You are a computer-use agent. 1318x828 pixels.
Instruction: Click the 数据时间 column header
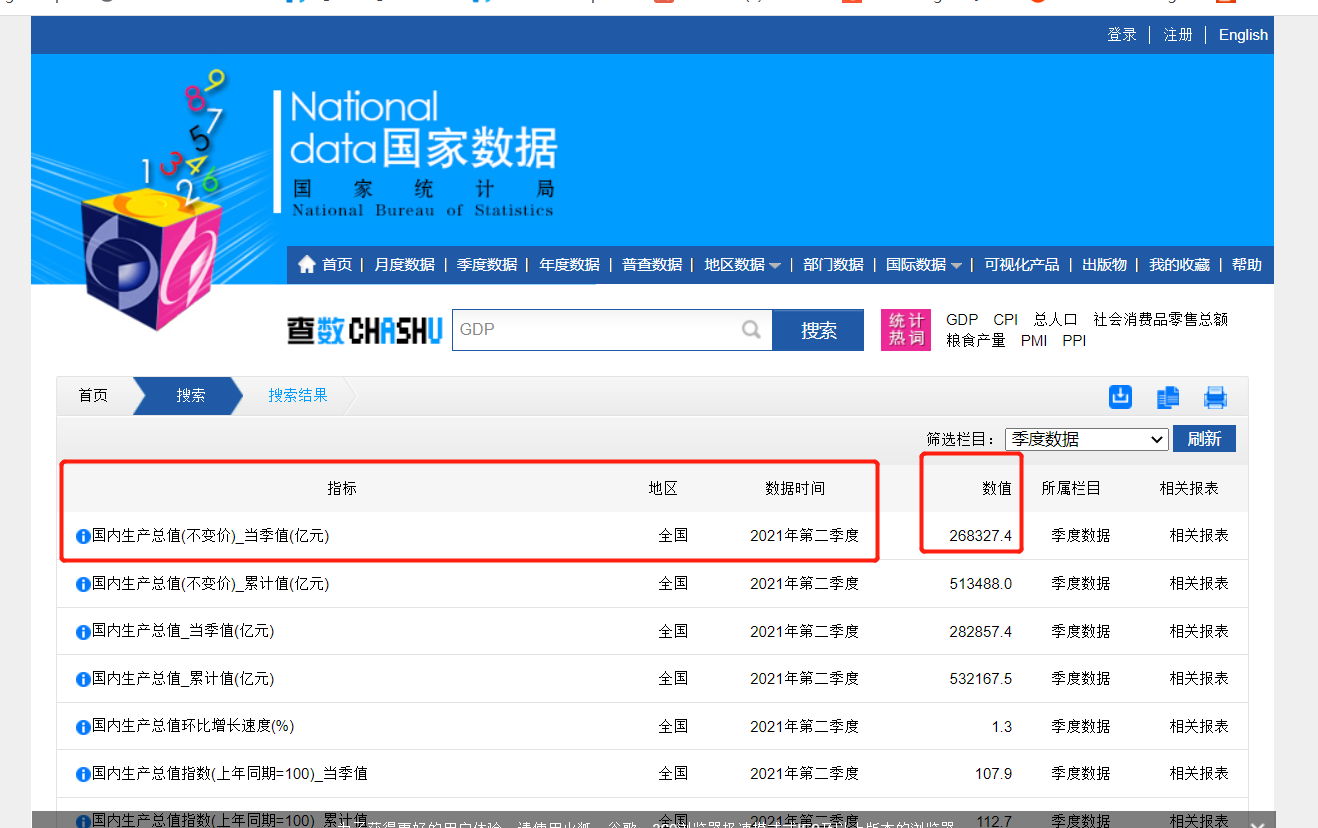pyautogui.click(x=795, y=489)
